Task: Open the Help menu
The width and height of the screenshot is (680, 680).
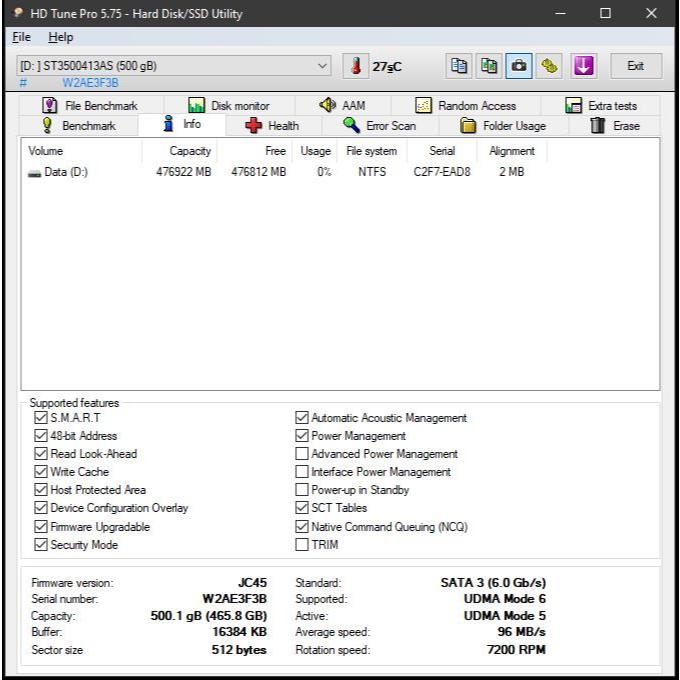Action: [60, 37]
